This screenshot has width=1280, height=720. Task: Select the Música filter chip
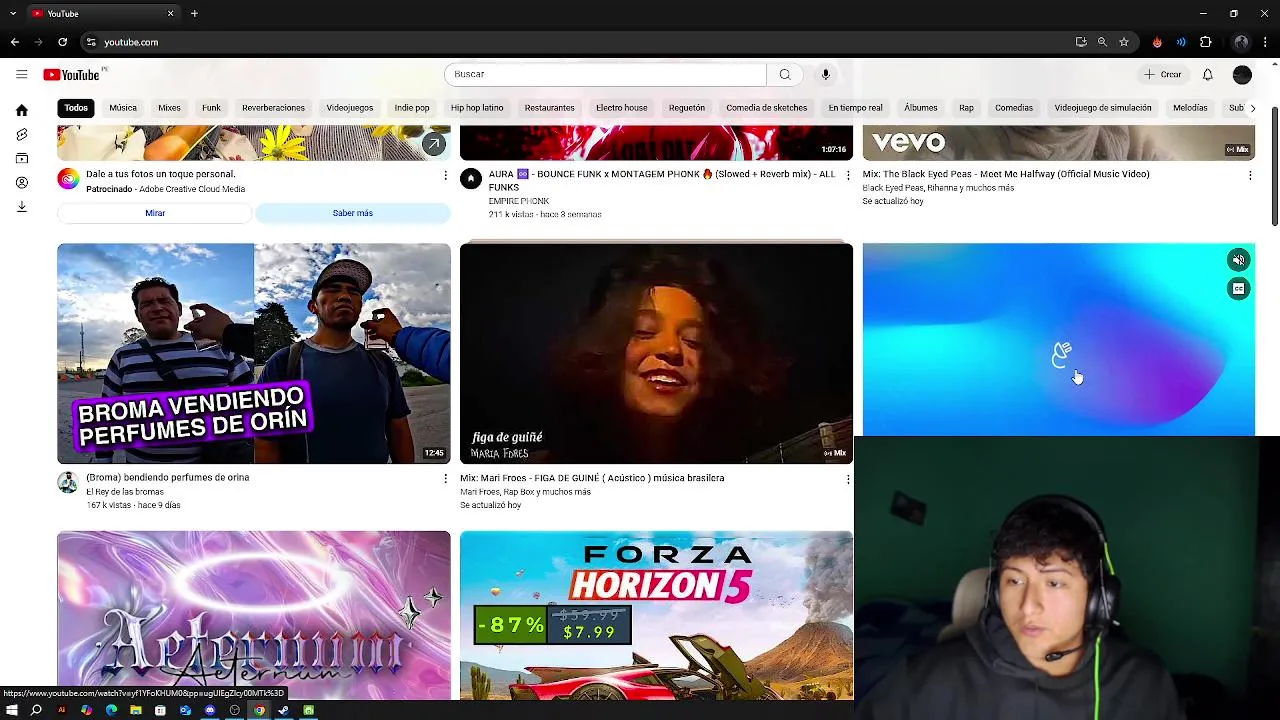(123, 108)
